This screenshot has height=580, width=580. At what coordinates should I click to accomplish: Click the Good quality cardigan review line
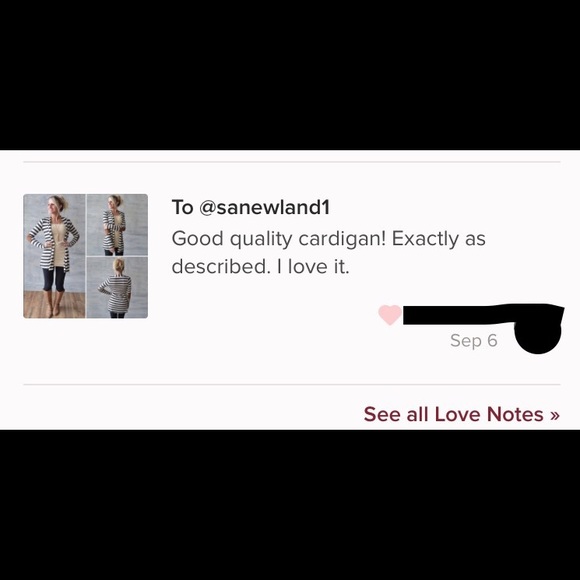point(328,239)
